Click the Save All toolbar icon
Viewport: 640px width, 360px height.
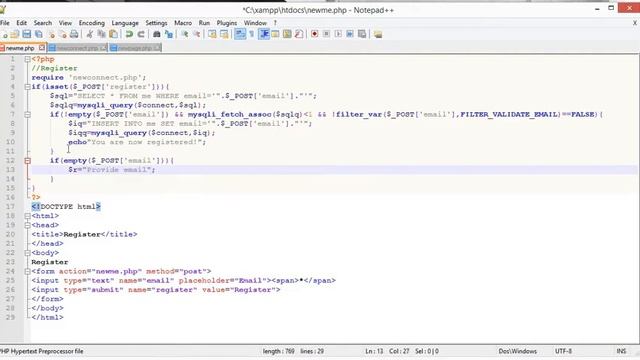pos(39,34)
